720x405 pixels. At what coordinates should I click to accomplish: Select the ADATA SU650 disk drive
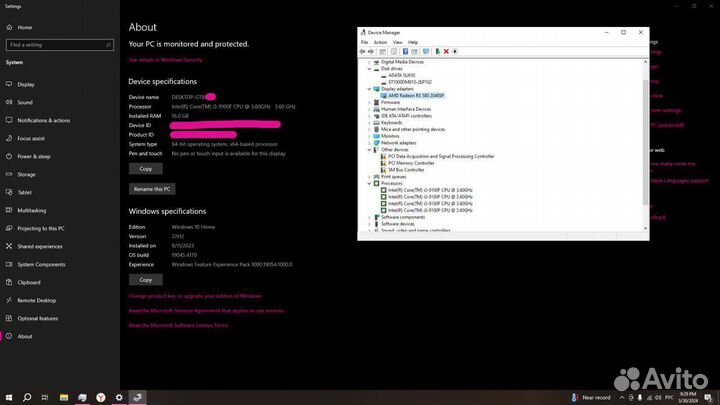click(x=401, y=75)
